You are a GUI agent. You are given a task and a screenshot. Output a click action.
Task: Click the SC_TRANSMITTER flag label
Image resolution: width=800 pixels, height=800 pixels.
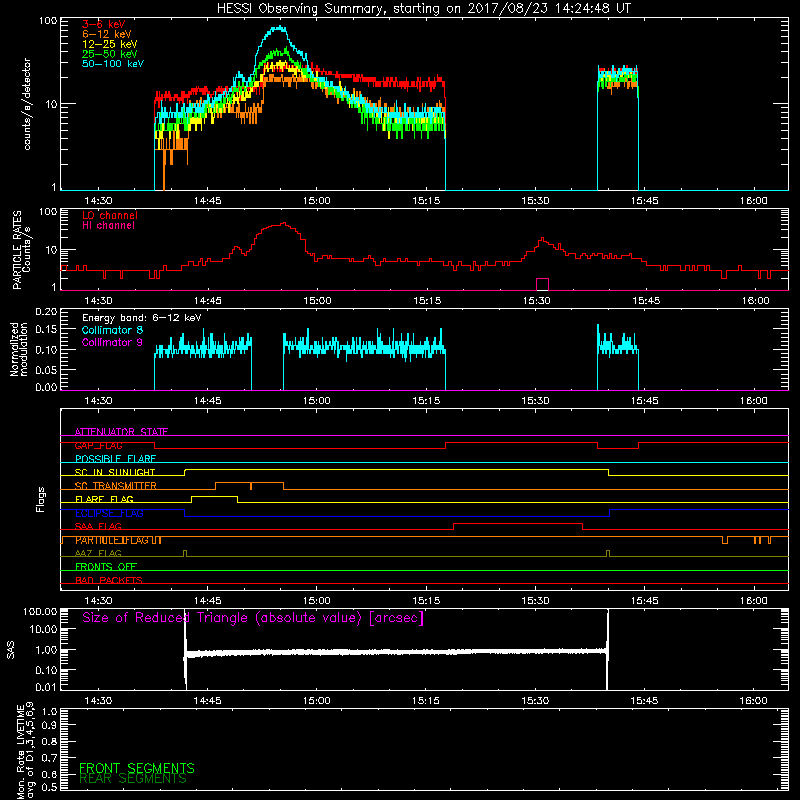coord(116,486)
